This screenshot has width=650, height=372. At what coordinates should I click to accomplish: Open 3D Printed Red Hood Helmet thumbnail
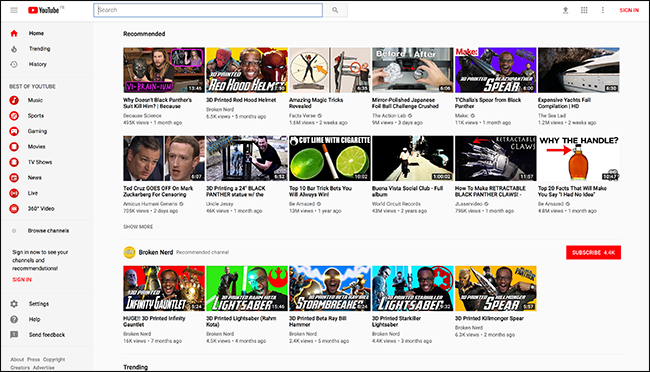247,70
